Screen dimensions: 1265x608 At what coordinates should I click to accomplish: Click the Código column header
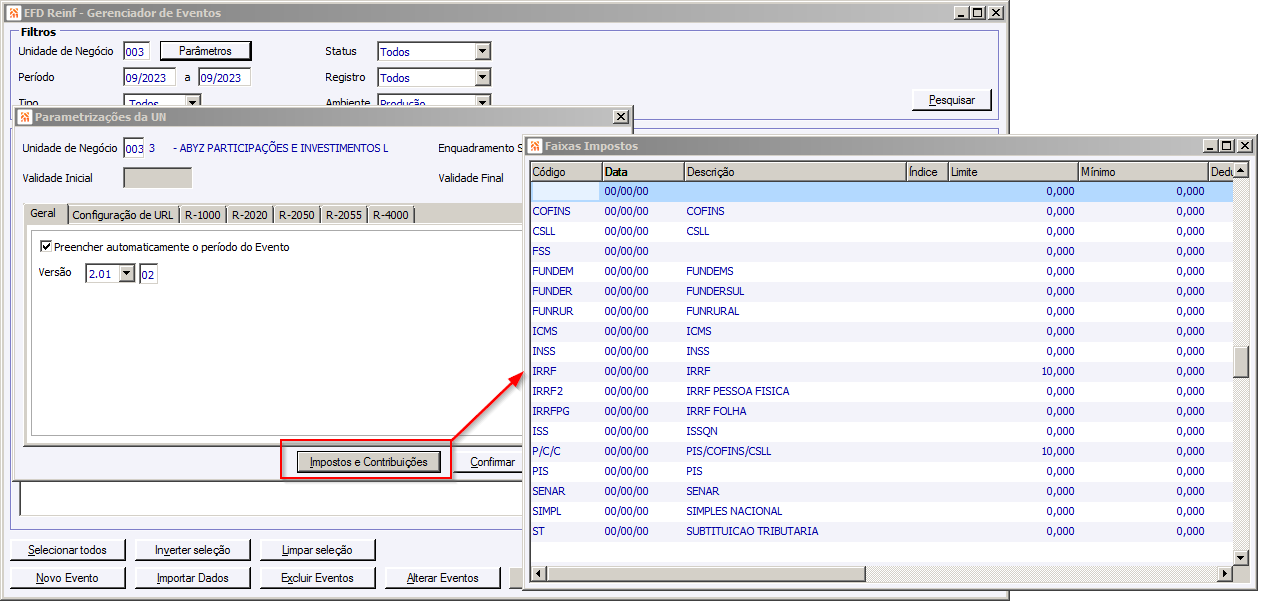tap(564, 172)
